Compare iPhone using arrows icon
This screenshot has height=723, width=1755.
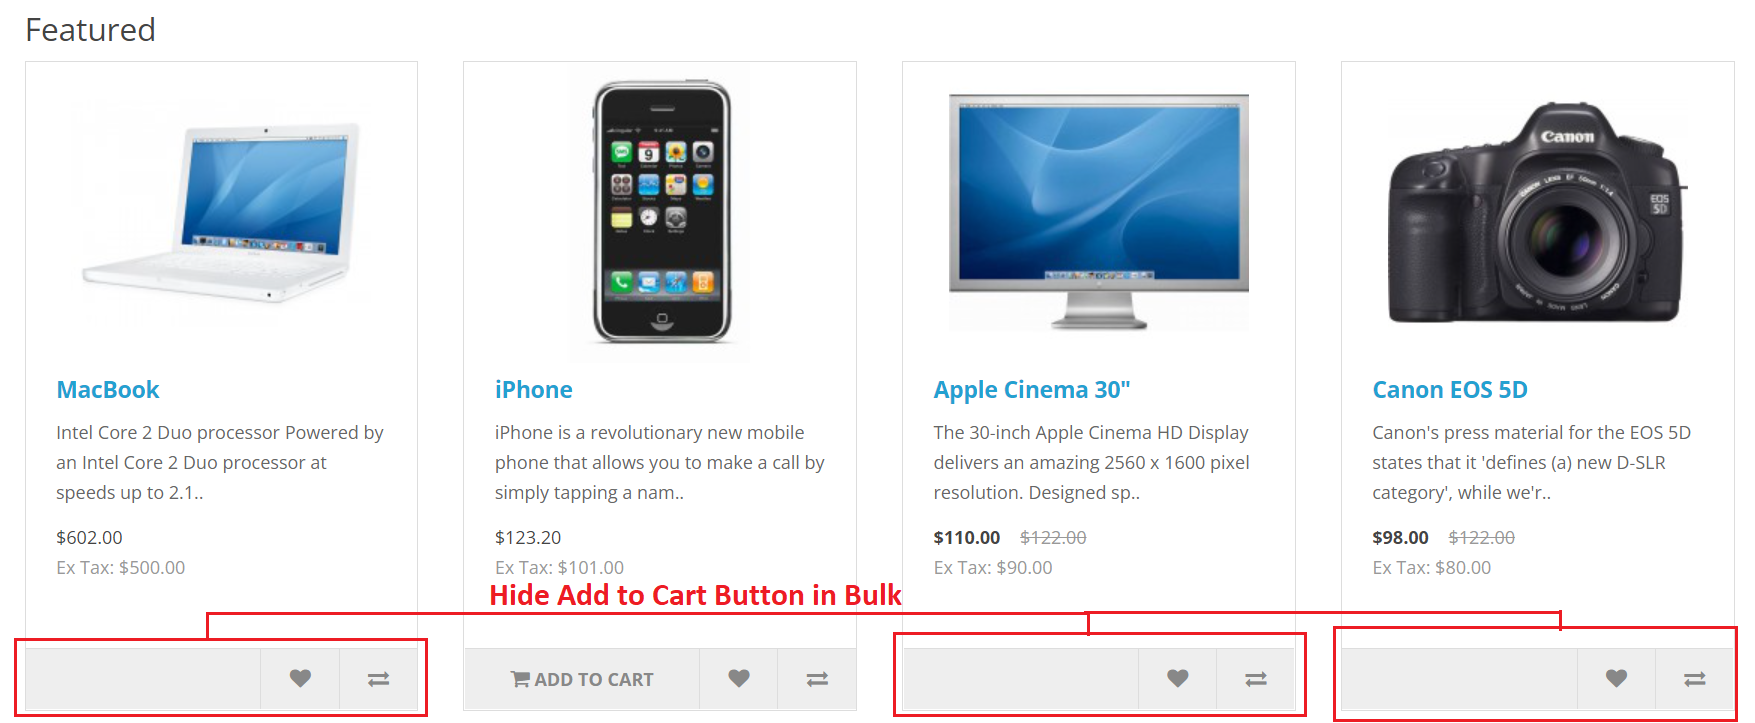817,679
